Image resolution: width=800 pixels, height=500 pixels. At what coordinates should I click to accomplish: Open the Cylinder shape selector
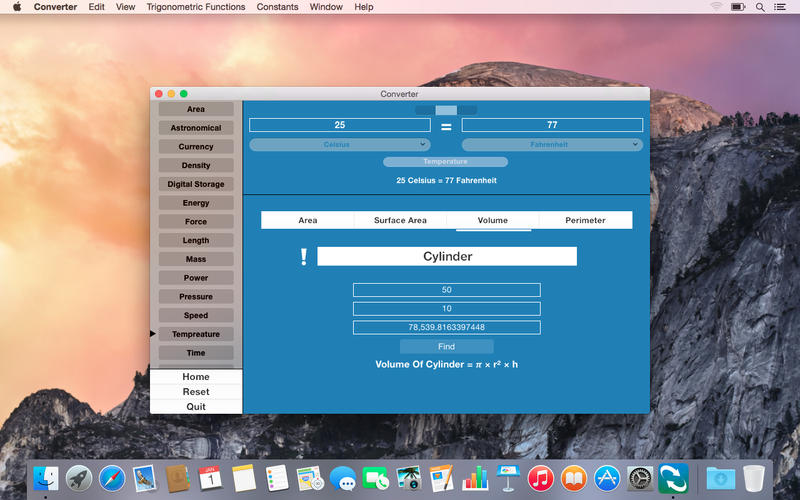(x=447, y=256)
